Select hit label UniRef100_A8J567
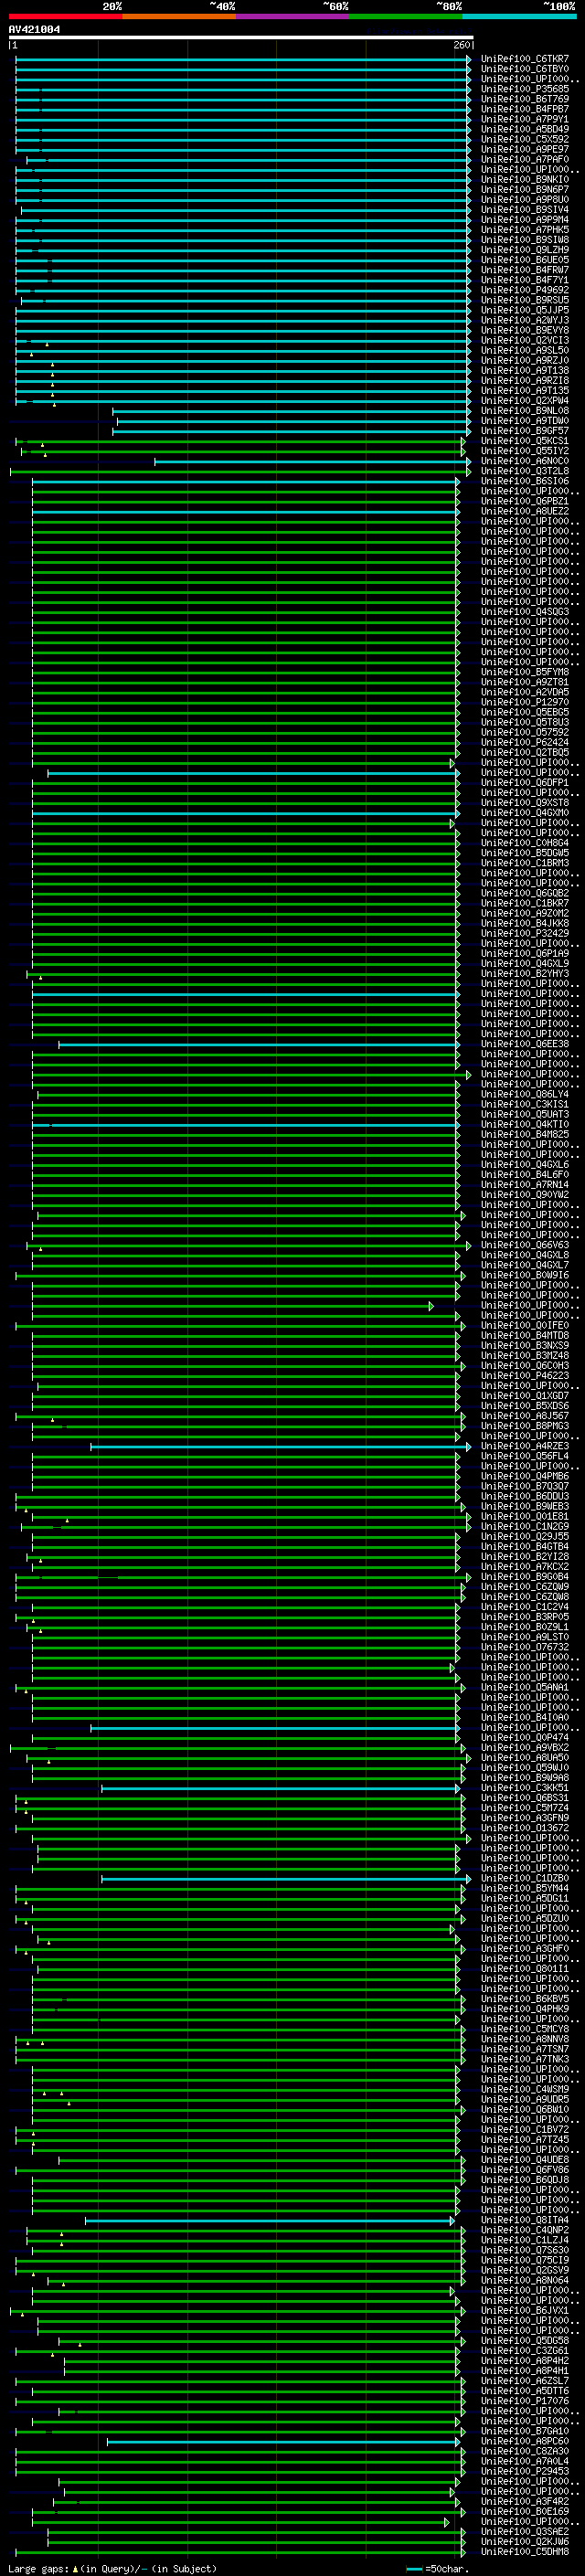 click(525, 1416)
